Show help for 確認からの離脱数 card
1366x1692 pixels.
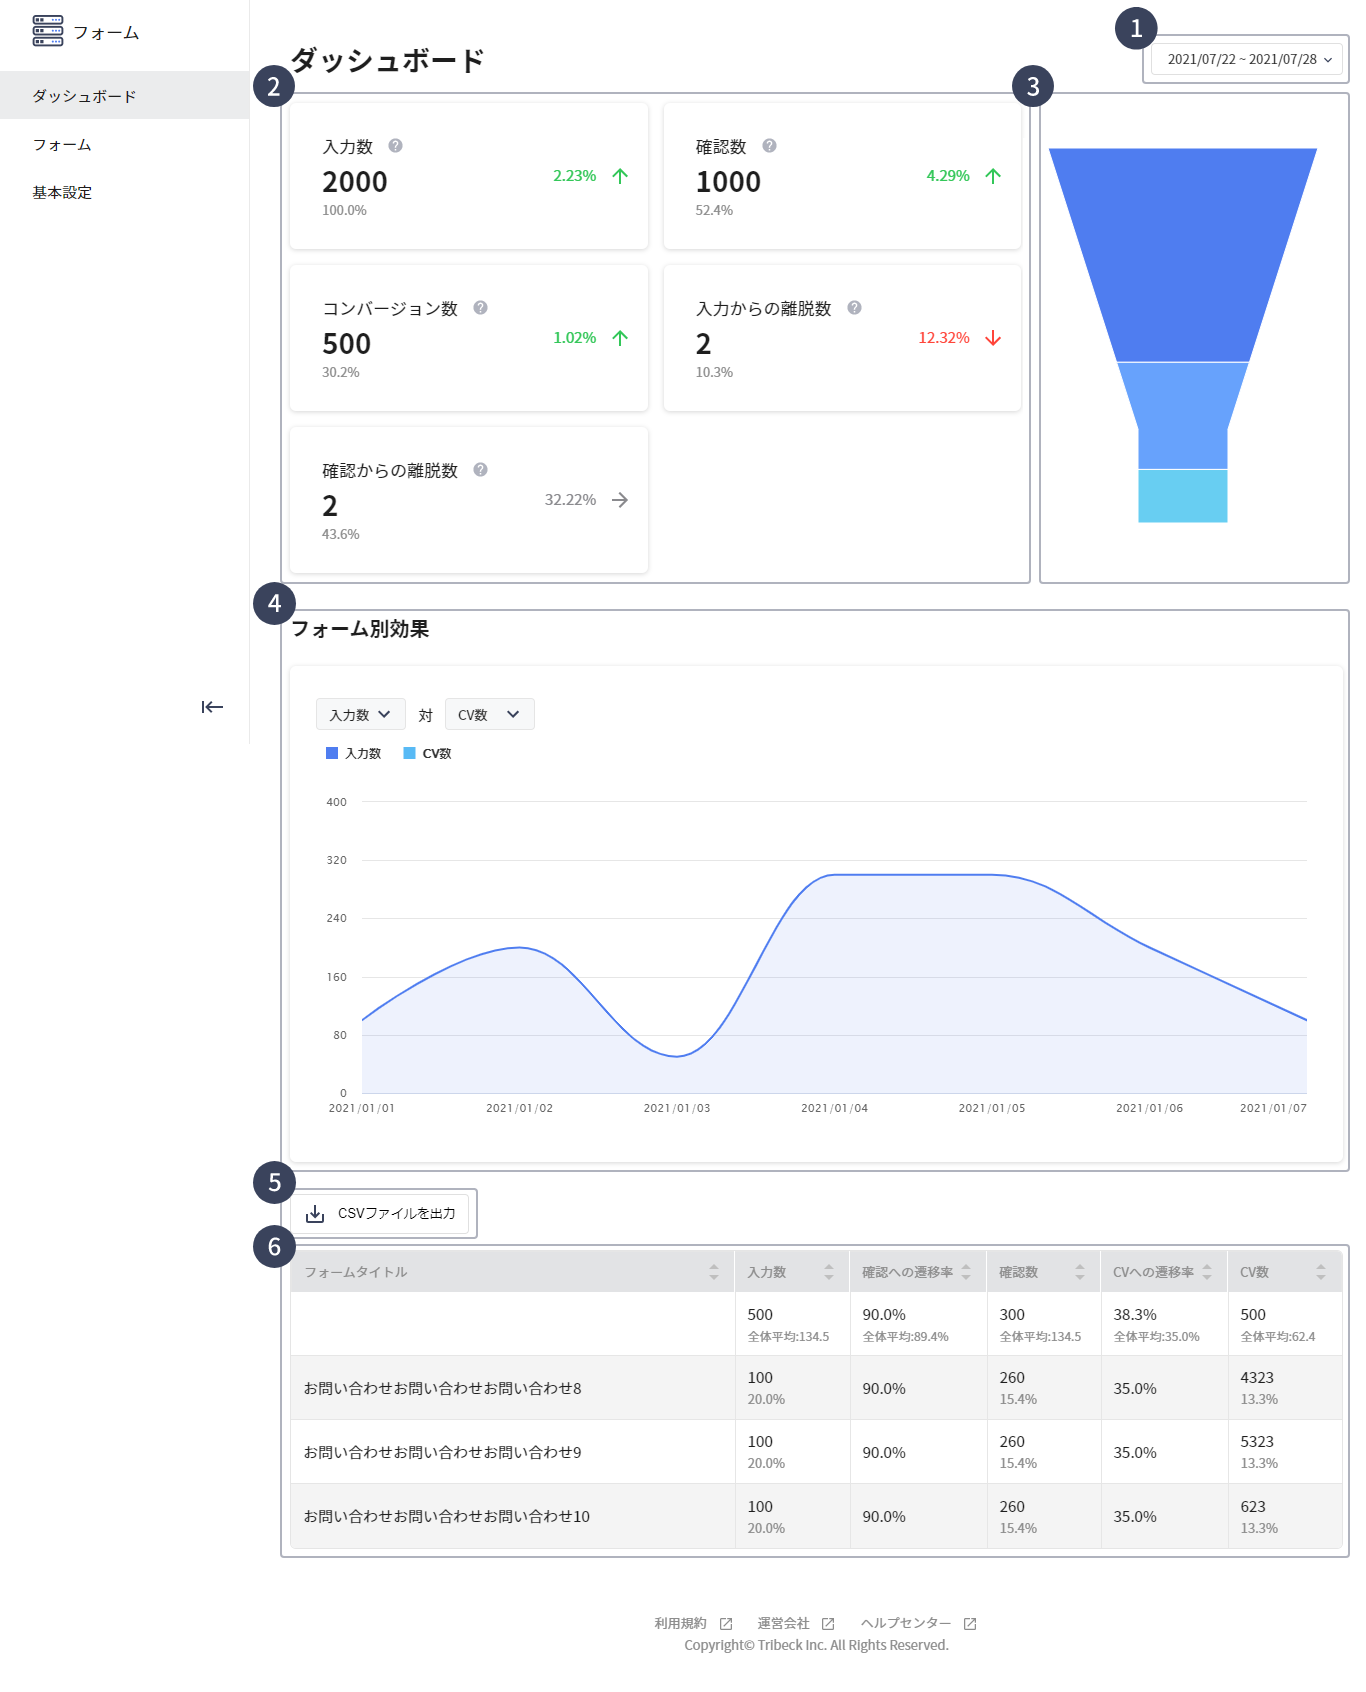481,470
